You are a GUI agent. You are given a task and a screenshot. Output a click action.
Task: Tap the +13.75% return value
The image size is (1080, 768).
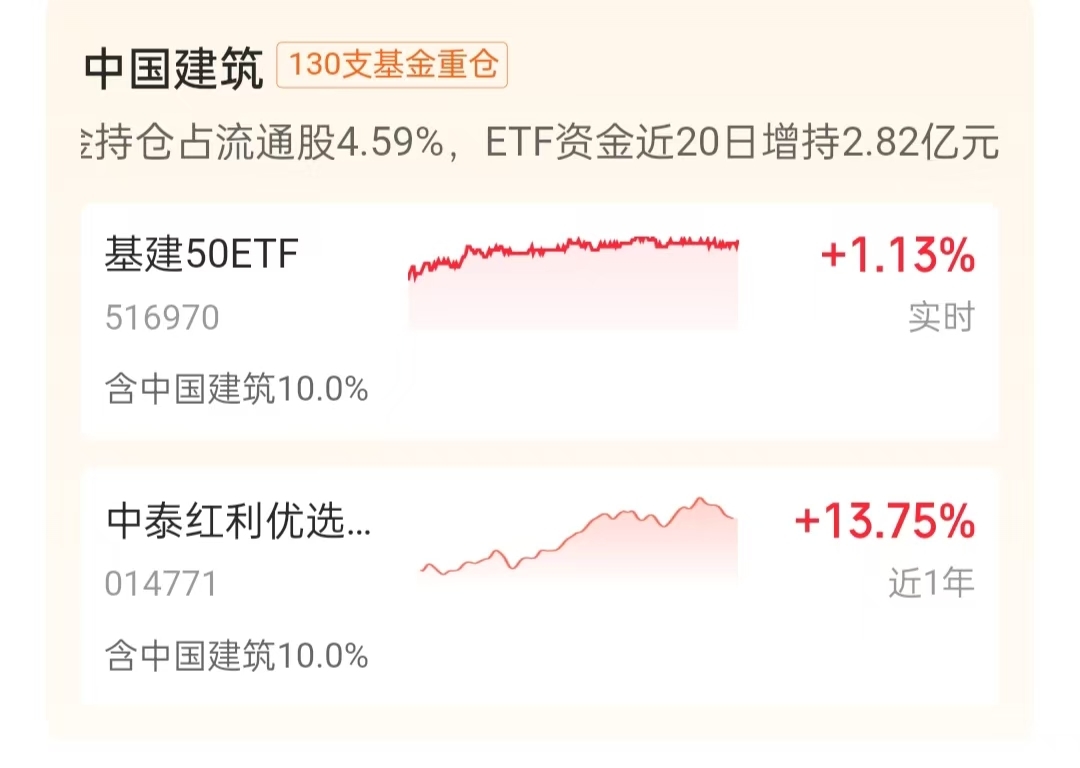tap(884, 521)
